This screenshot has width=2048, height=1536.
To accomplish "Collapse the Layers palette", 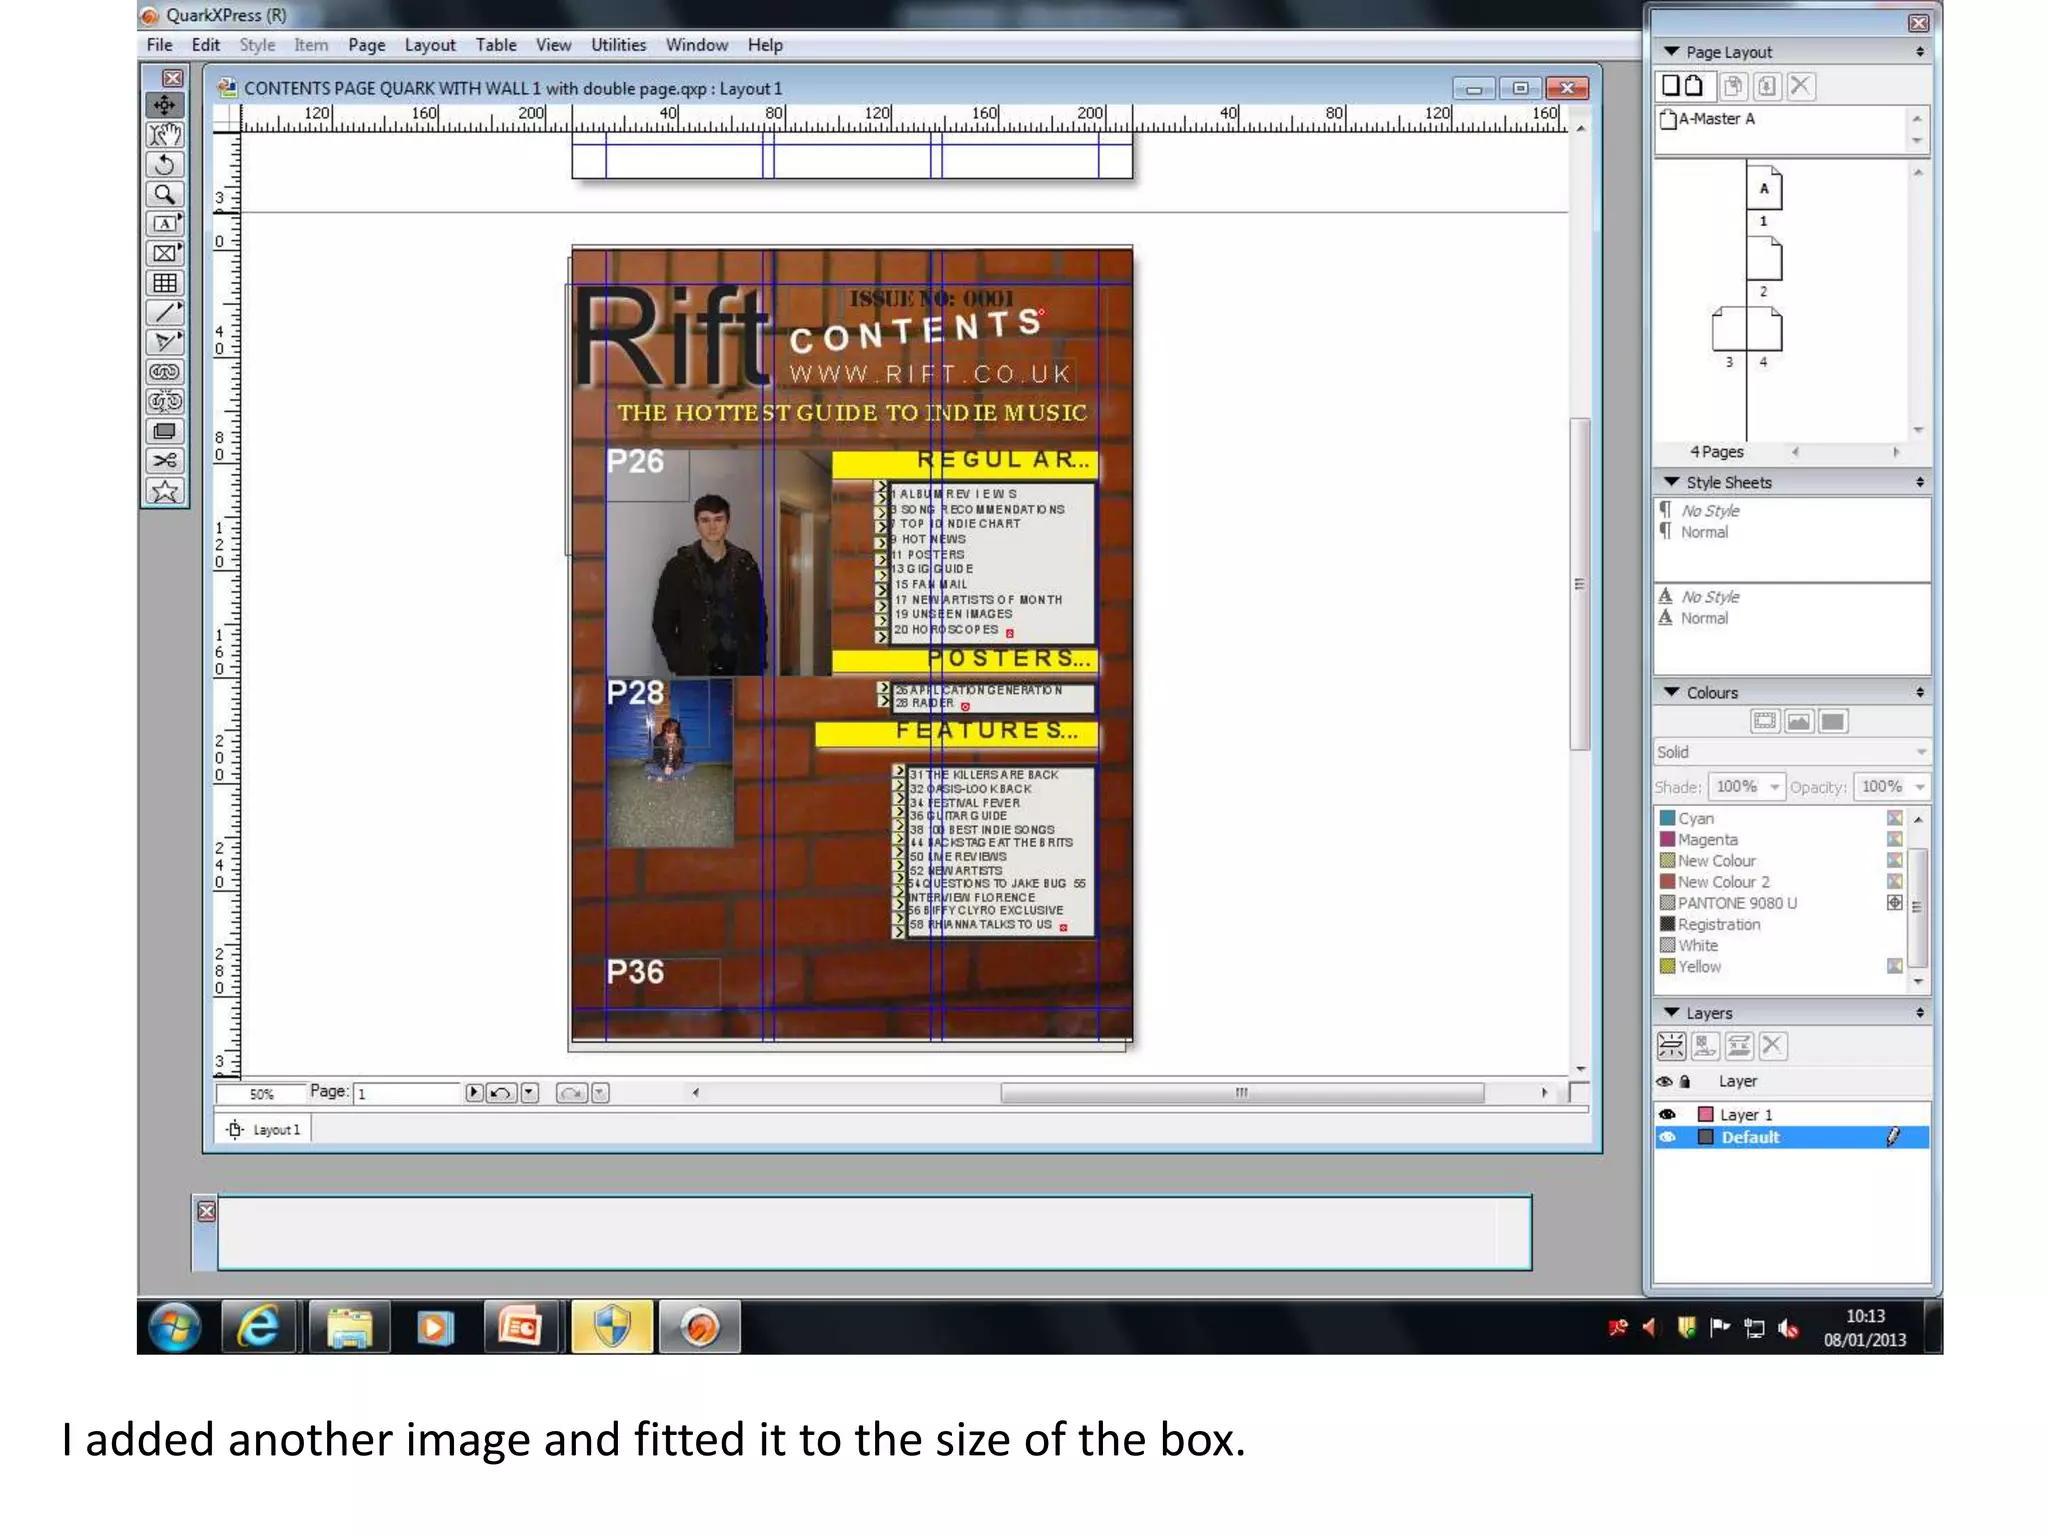I will click(1671, 1013).
